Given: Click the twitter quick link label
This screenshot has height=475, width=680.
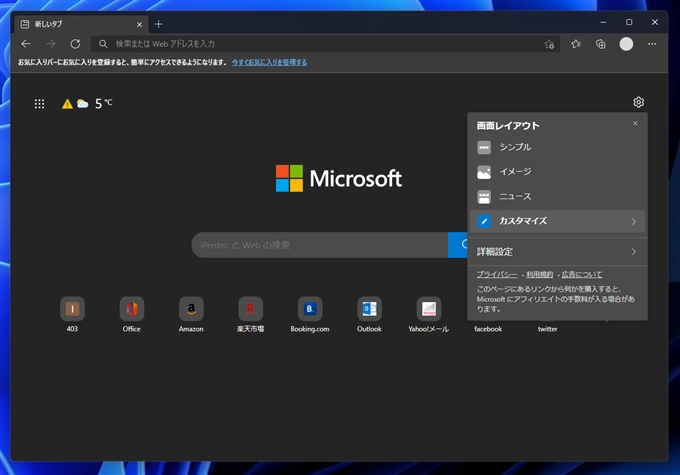Looking at the screenshot, I should (x=548, y=329).
